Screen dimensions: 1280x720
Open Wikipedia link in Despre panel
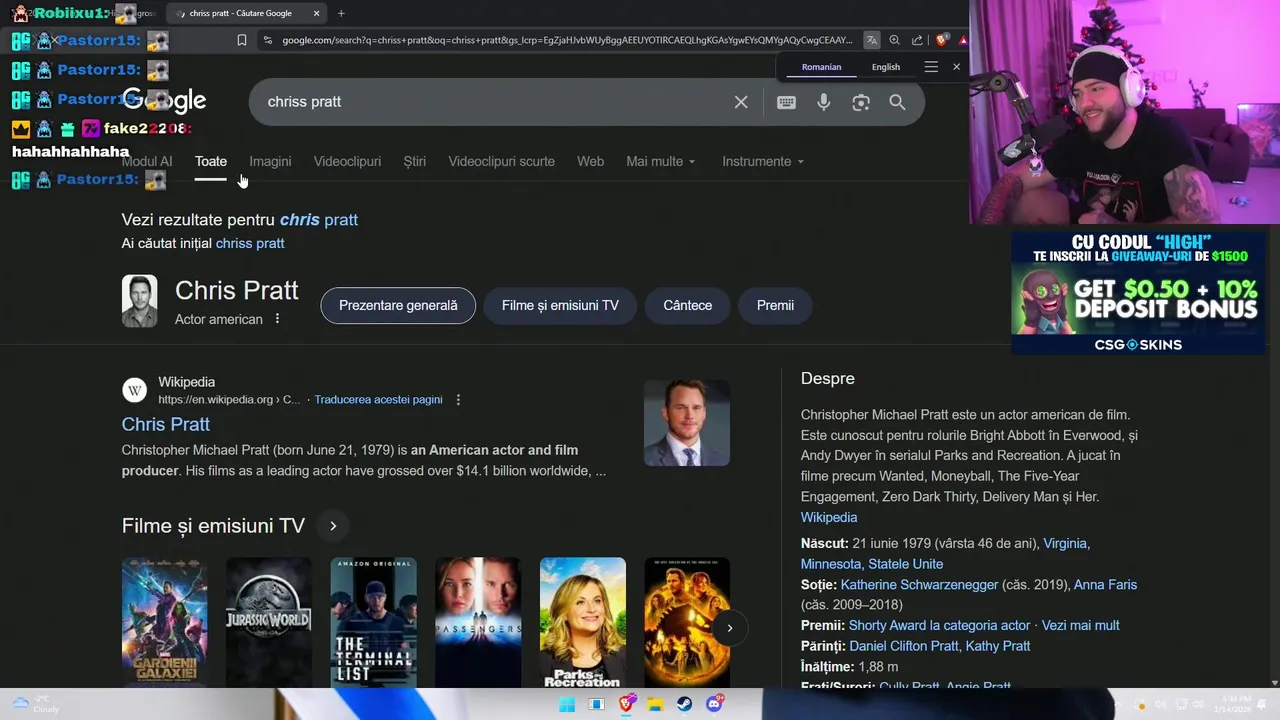pyautogui.click(x=829, y=517)
